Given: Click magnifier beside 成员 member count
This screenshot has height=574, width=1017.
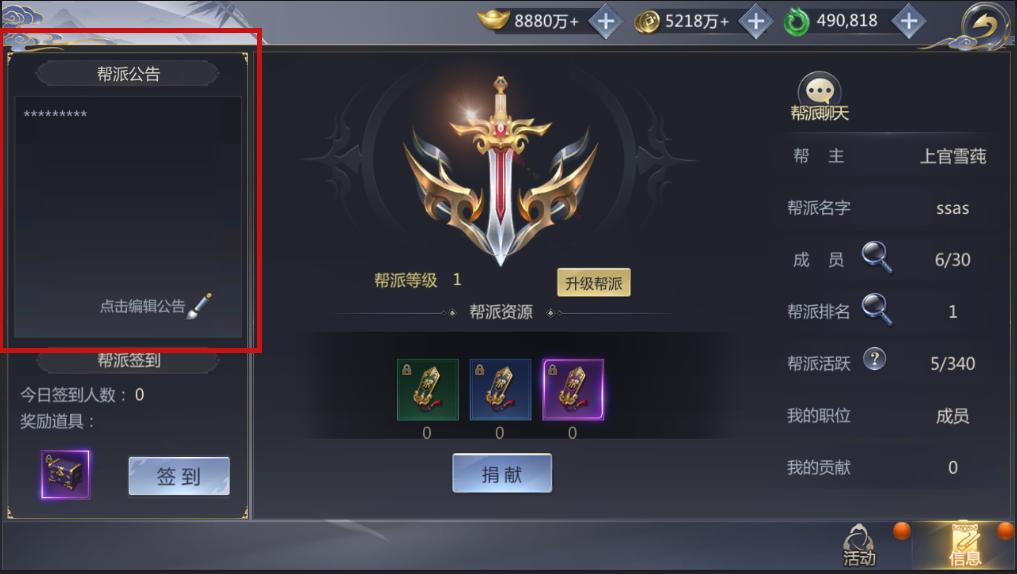Looking at the screenshot, I should pos(876,257).
